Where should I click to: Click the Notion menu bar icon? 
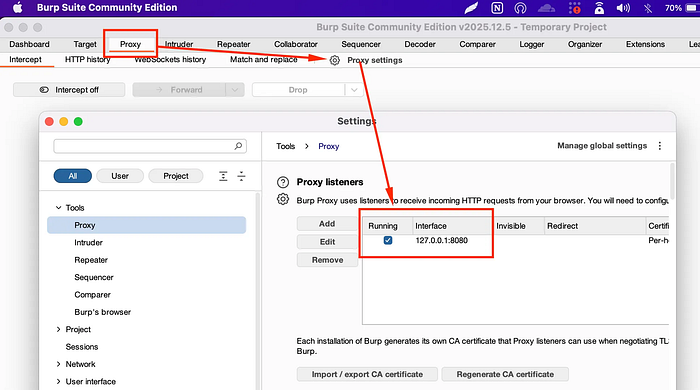click(x=497, y=8)
